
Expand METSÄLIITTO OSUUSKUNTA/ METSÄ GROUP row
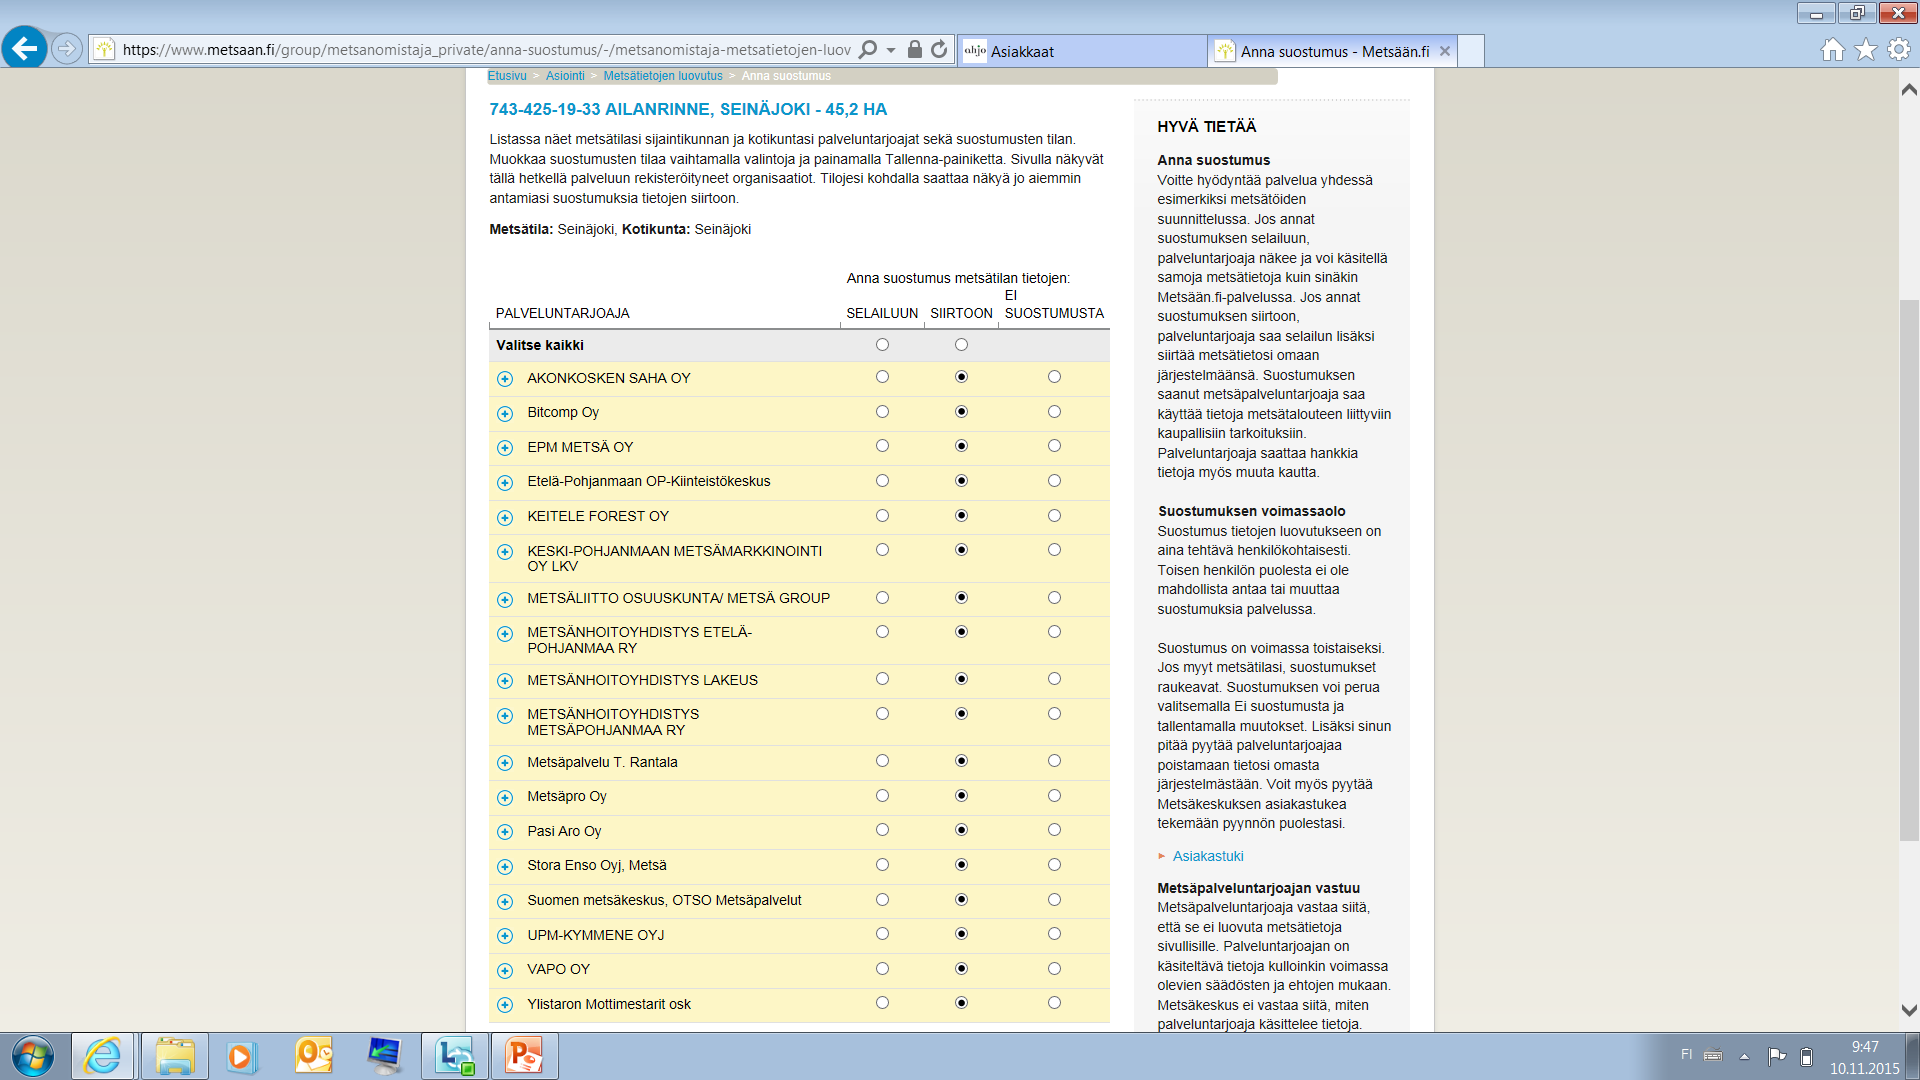pos(505,599)
